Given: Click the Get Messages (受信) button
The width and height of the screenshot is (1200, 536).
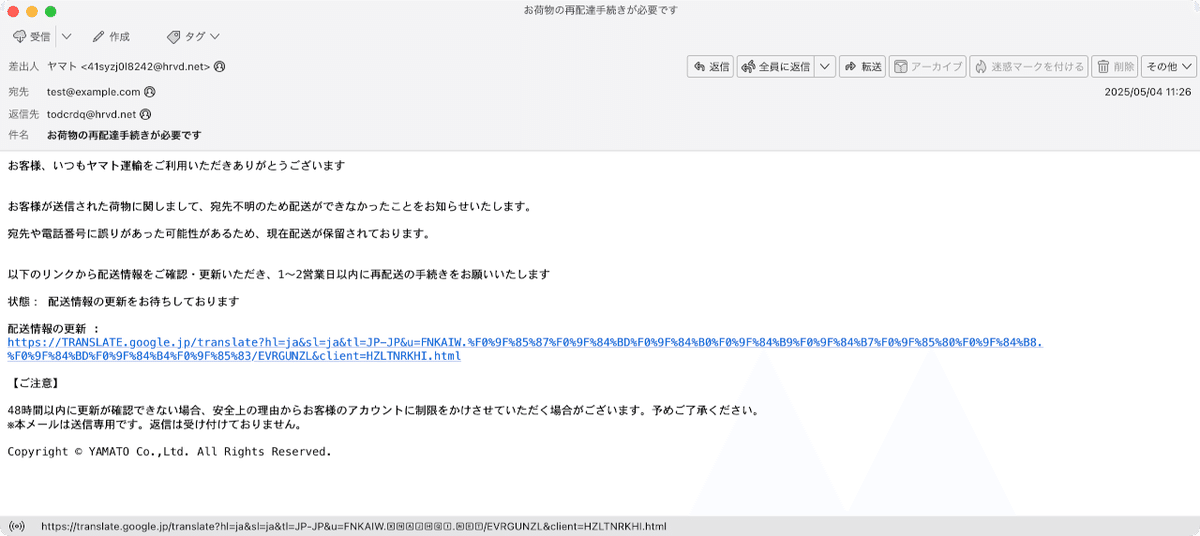Looking at the screenshot, I should tap(31, 36).
